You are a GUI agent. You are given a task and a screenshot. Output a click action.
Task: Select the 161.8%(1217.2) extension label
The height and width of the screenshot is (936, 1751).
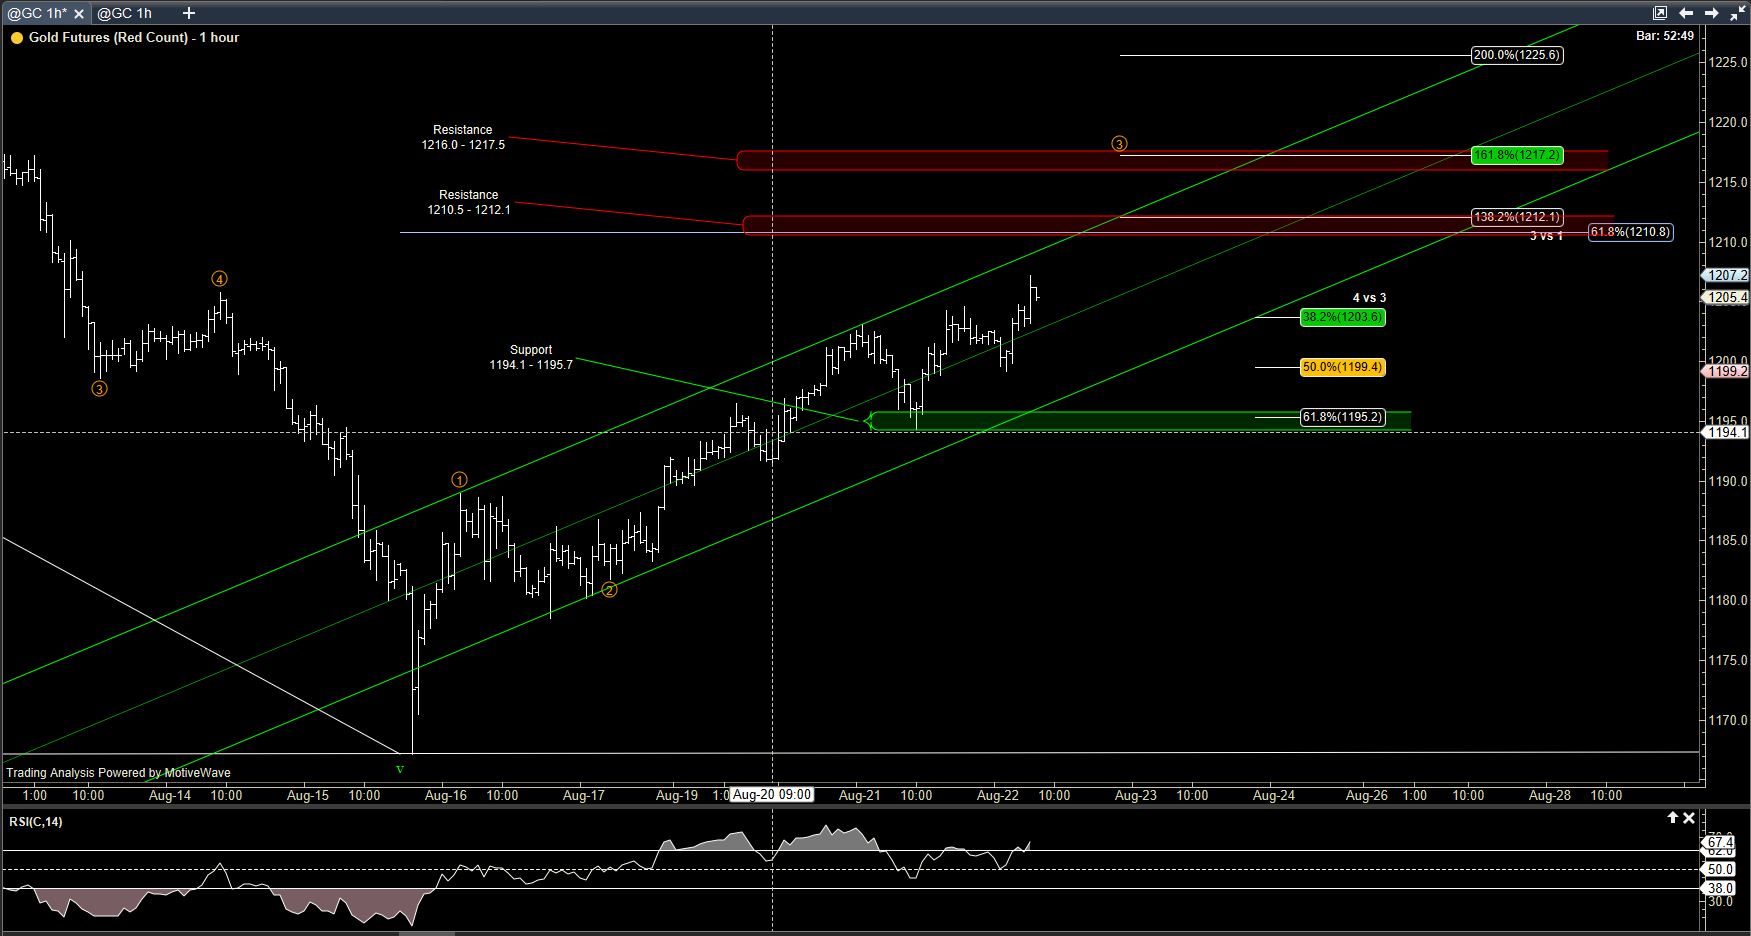coord(1517,155)
